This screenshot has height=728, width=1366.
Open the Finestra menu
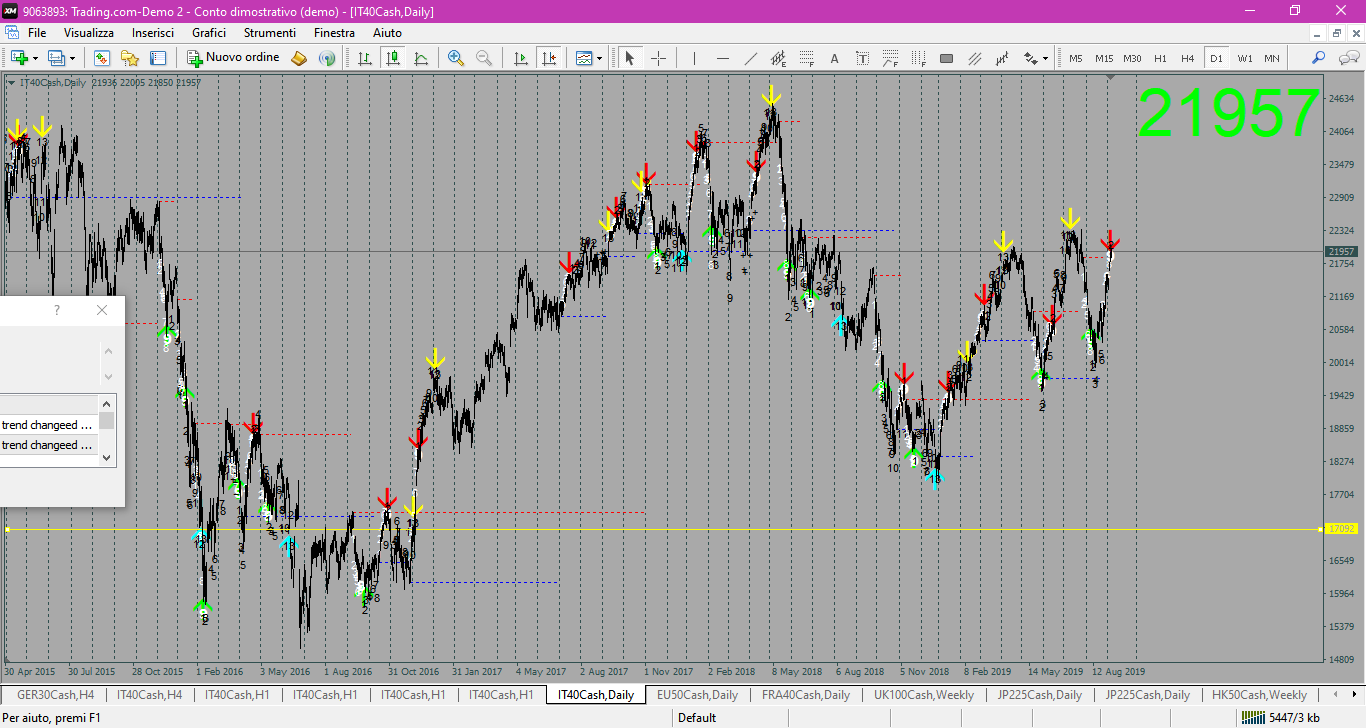pos(334,33)
